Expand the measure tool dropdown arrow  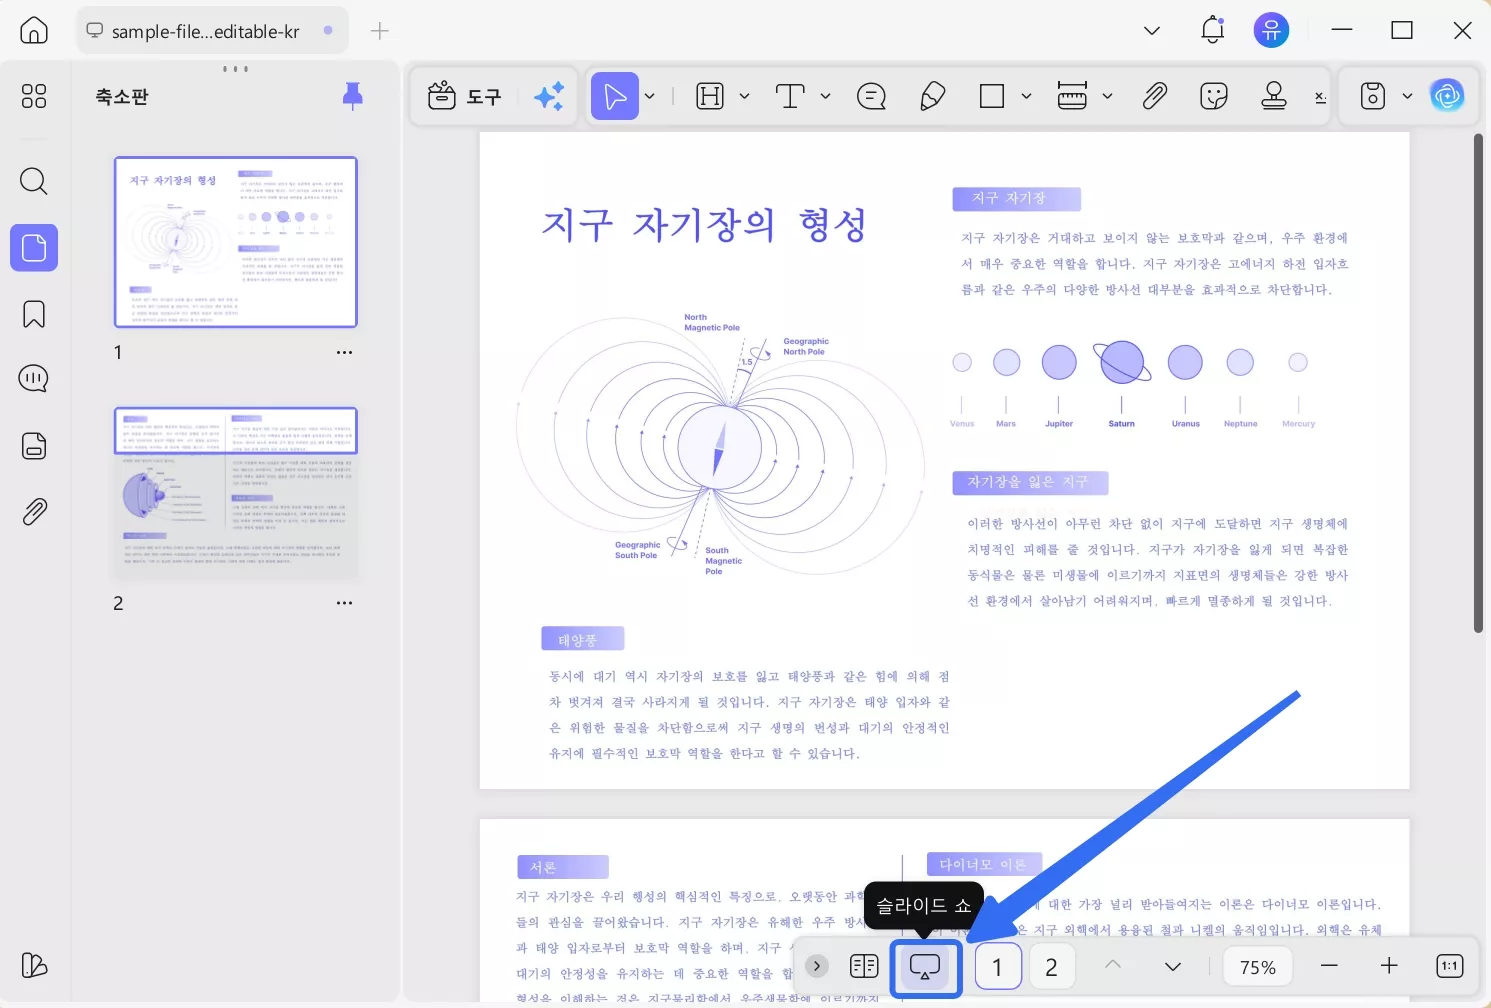click(1107, 96)
